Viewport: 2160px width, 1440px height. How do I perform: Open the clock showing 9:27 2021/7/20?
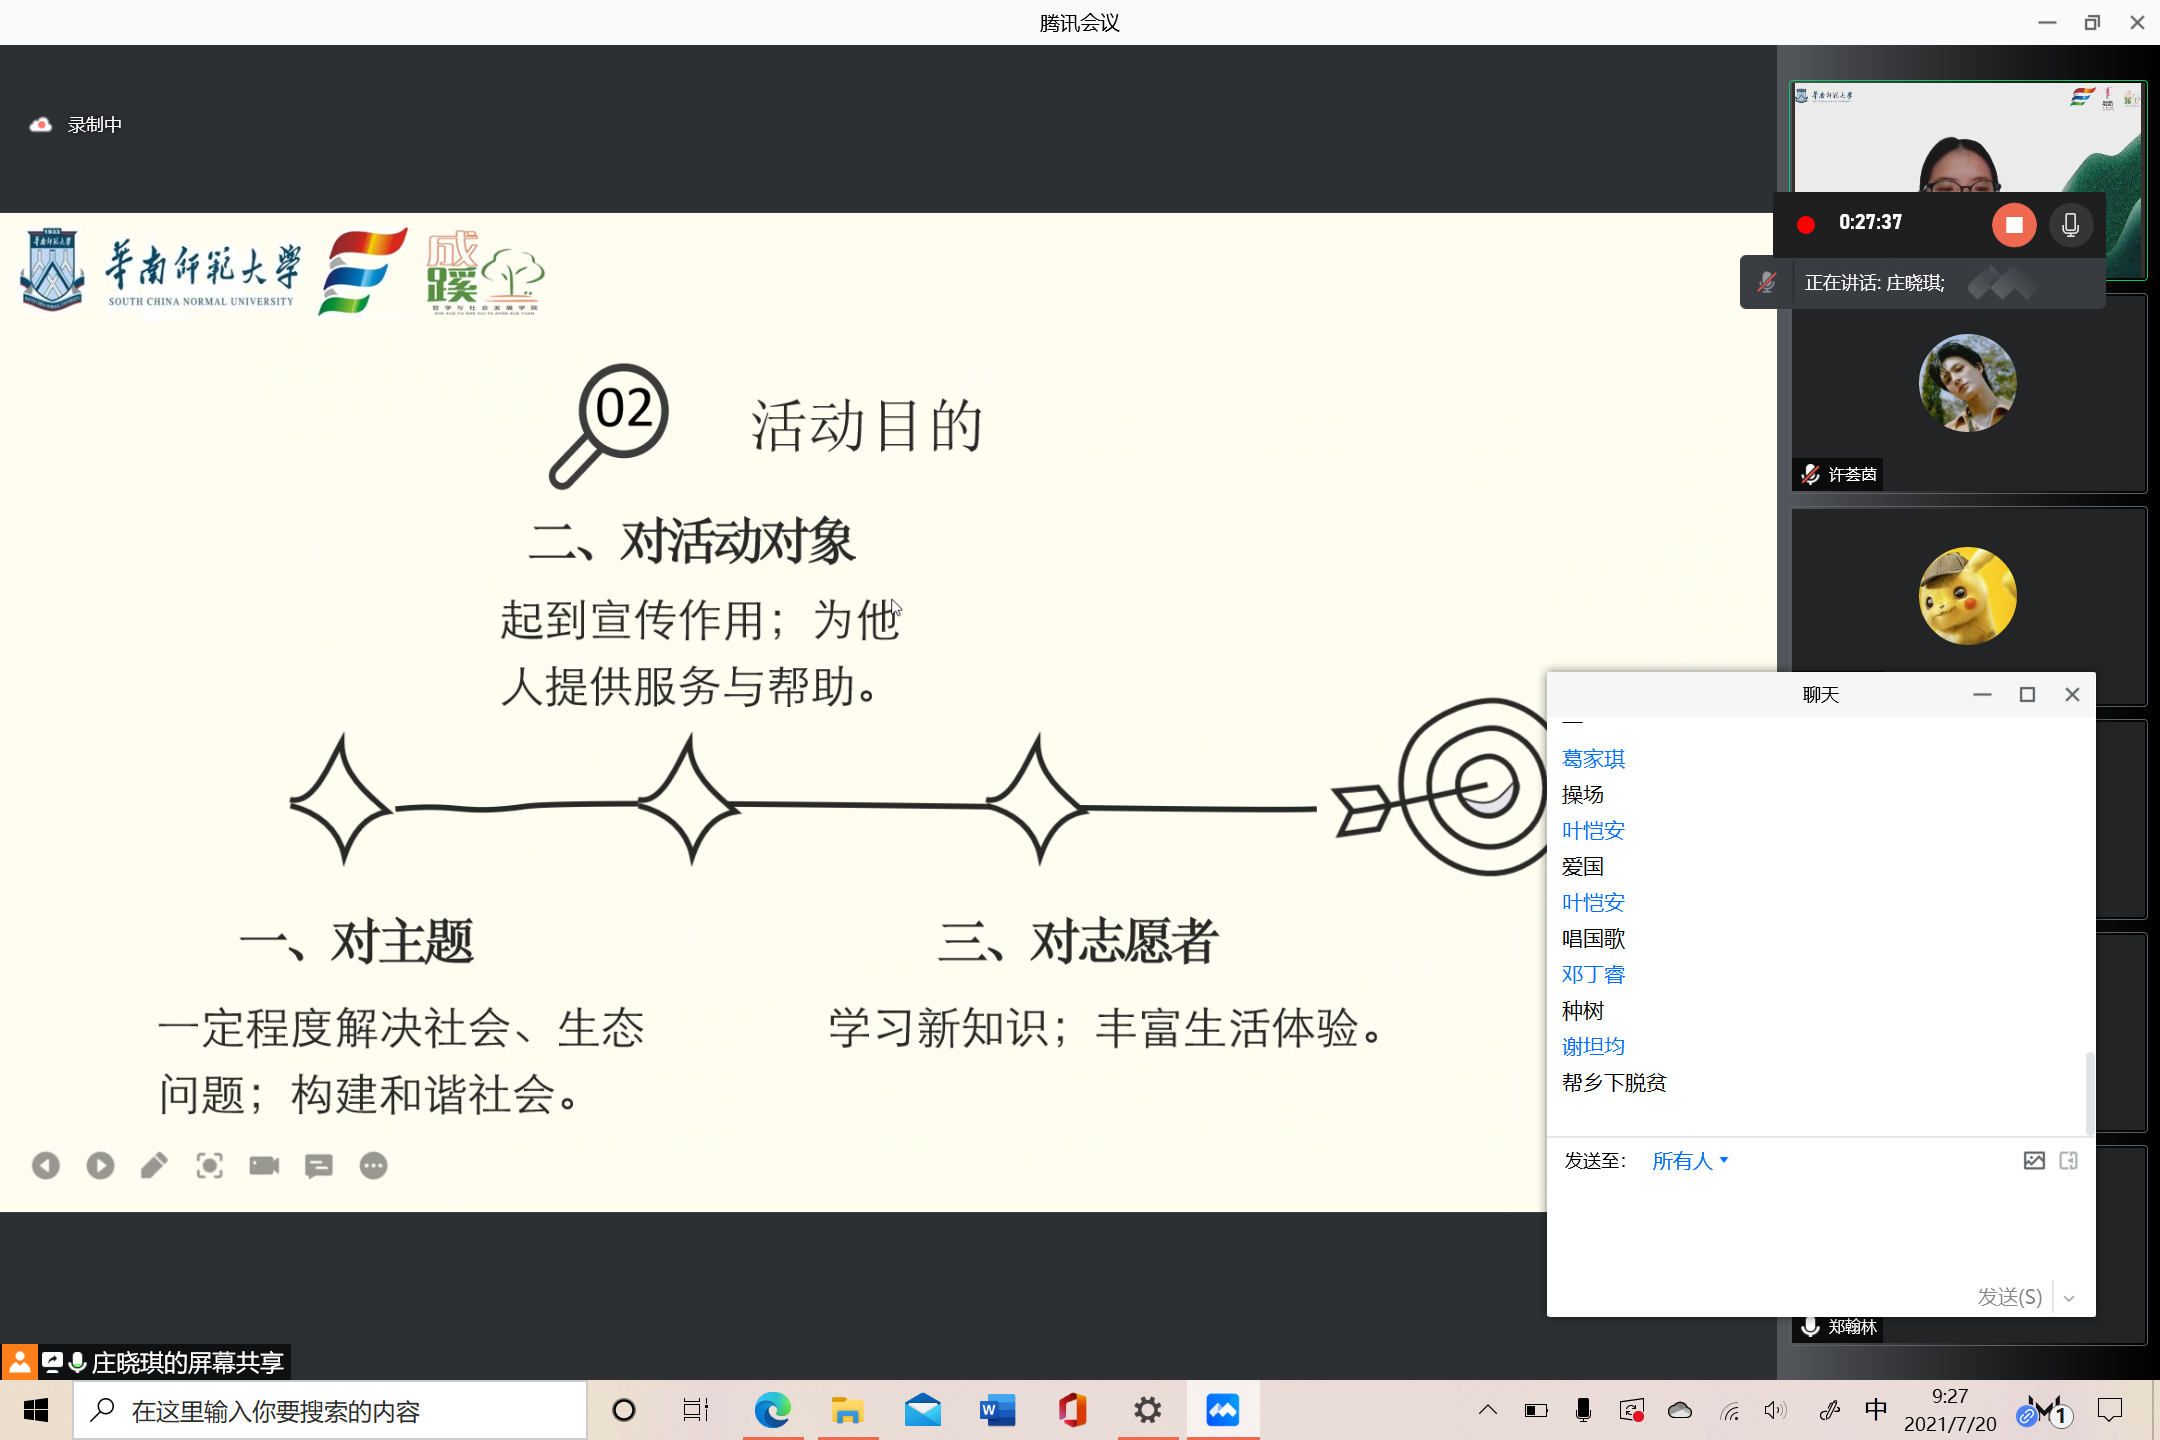(1950, 1411)
